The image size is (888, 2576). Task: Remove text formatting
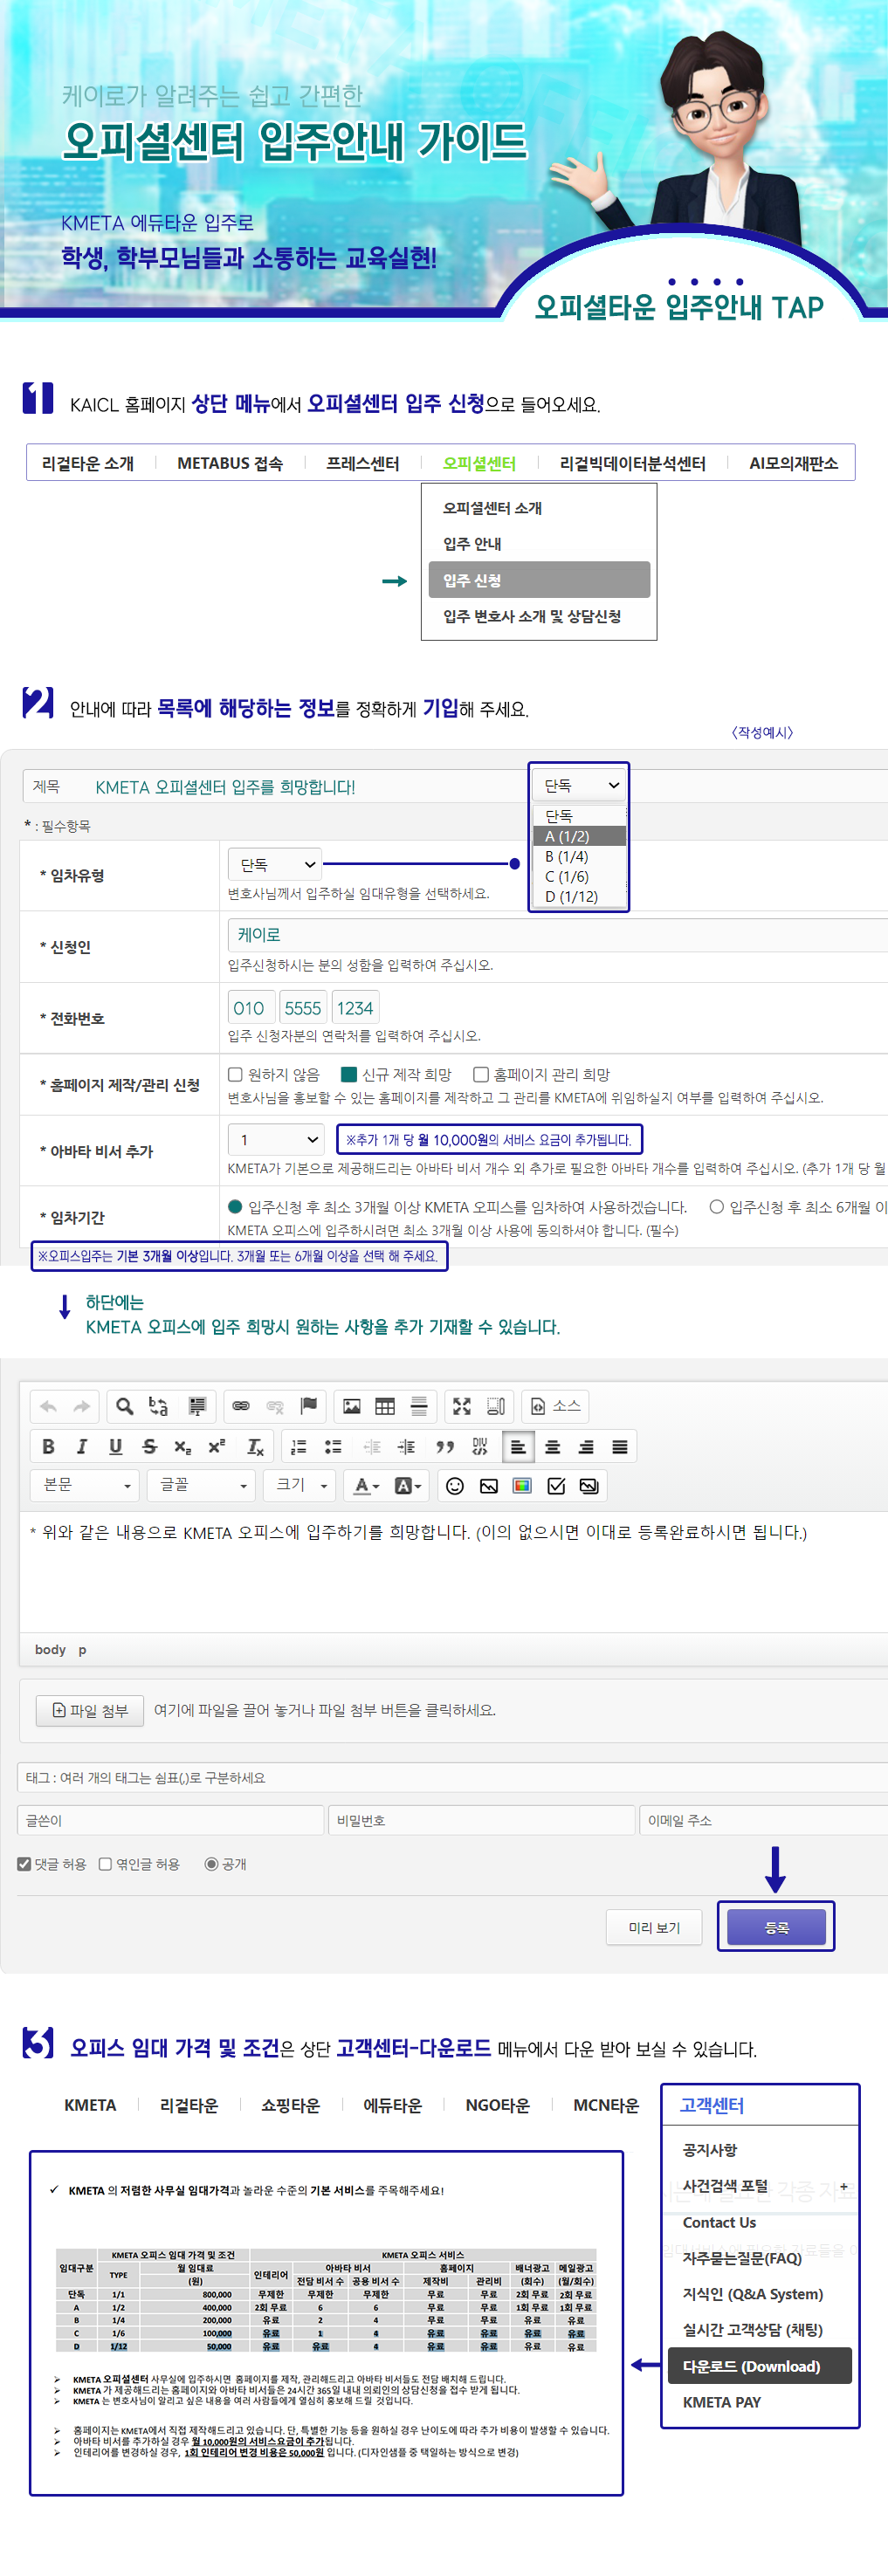point(255,1446)
